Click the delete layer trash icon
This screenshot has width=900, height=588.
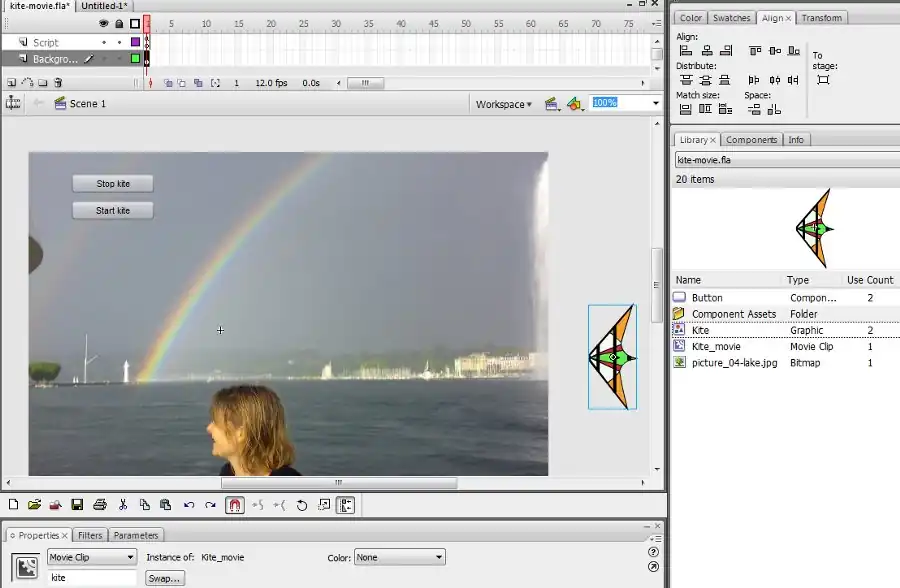[x=58, y=83]
